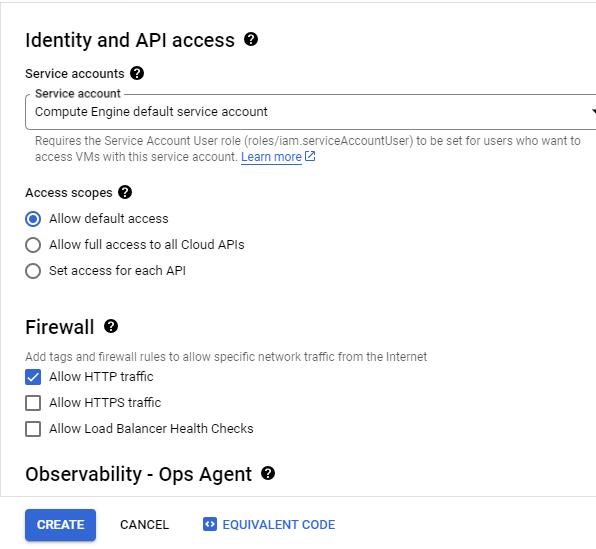596x549 pixels.
Task: Select Allow default access radio button
Action: (x=33, y=219)
